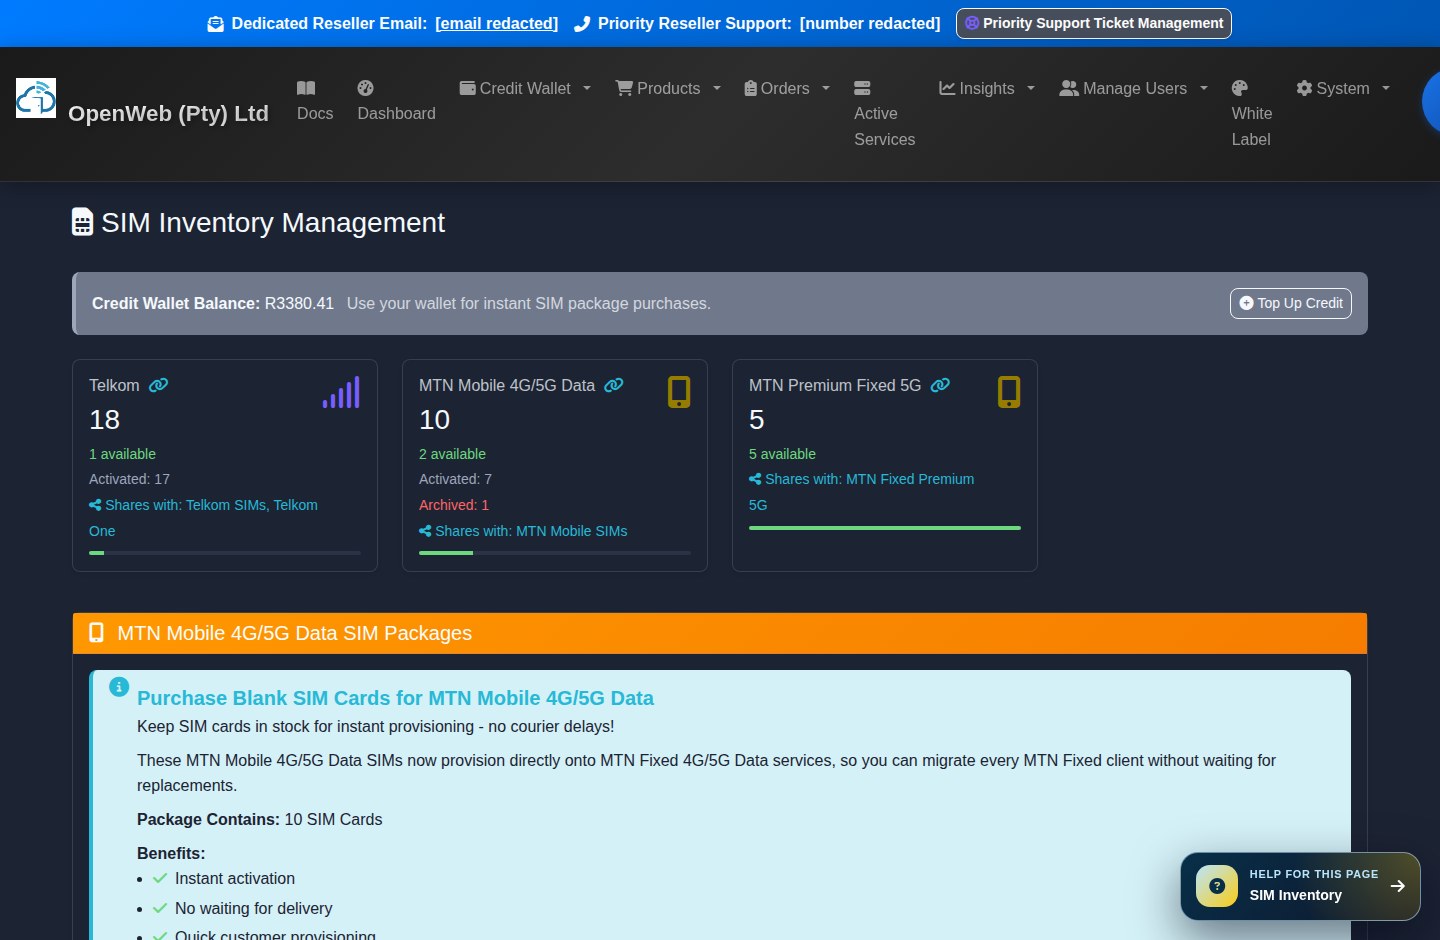Click the OpenWeb cloud logo icon
Screen dimensions: 1440x940
pyautogui.click(x=36, y=98)
